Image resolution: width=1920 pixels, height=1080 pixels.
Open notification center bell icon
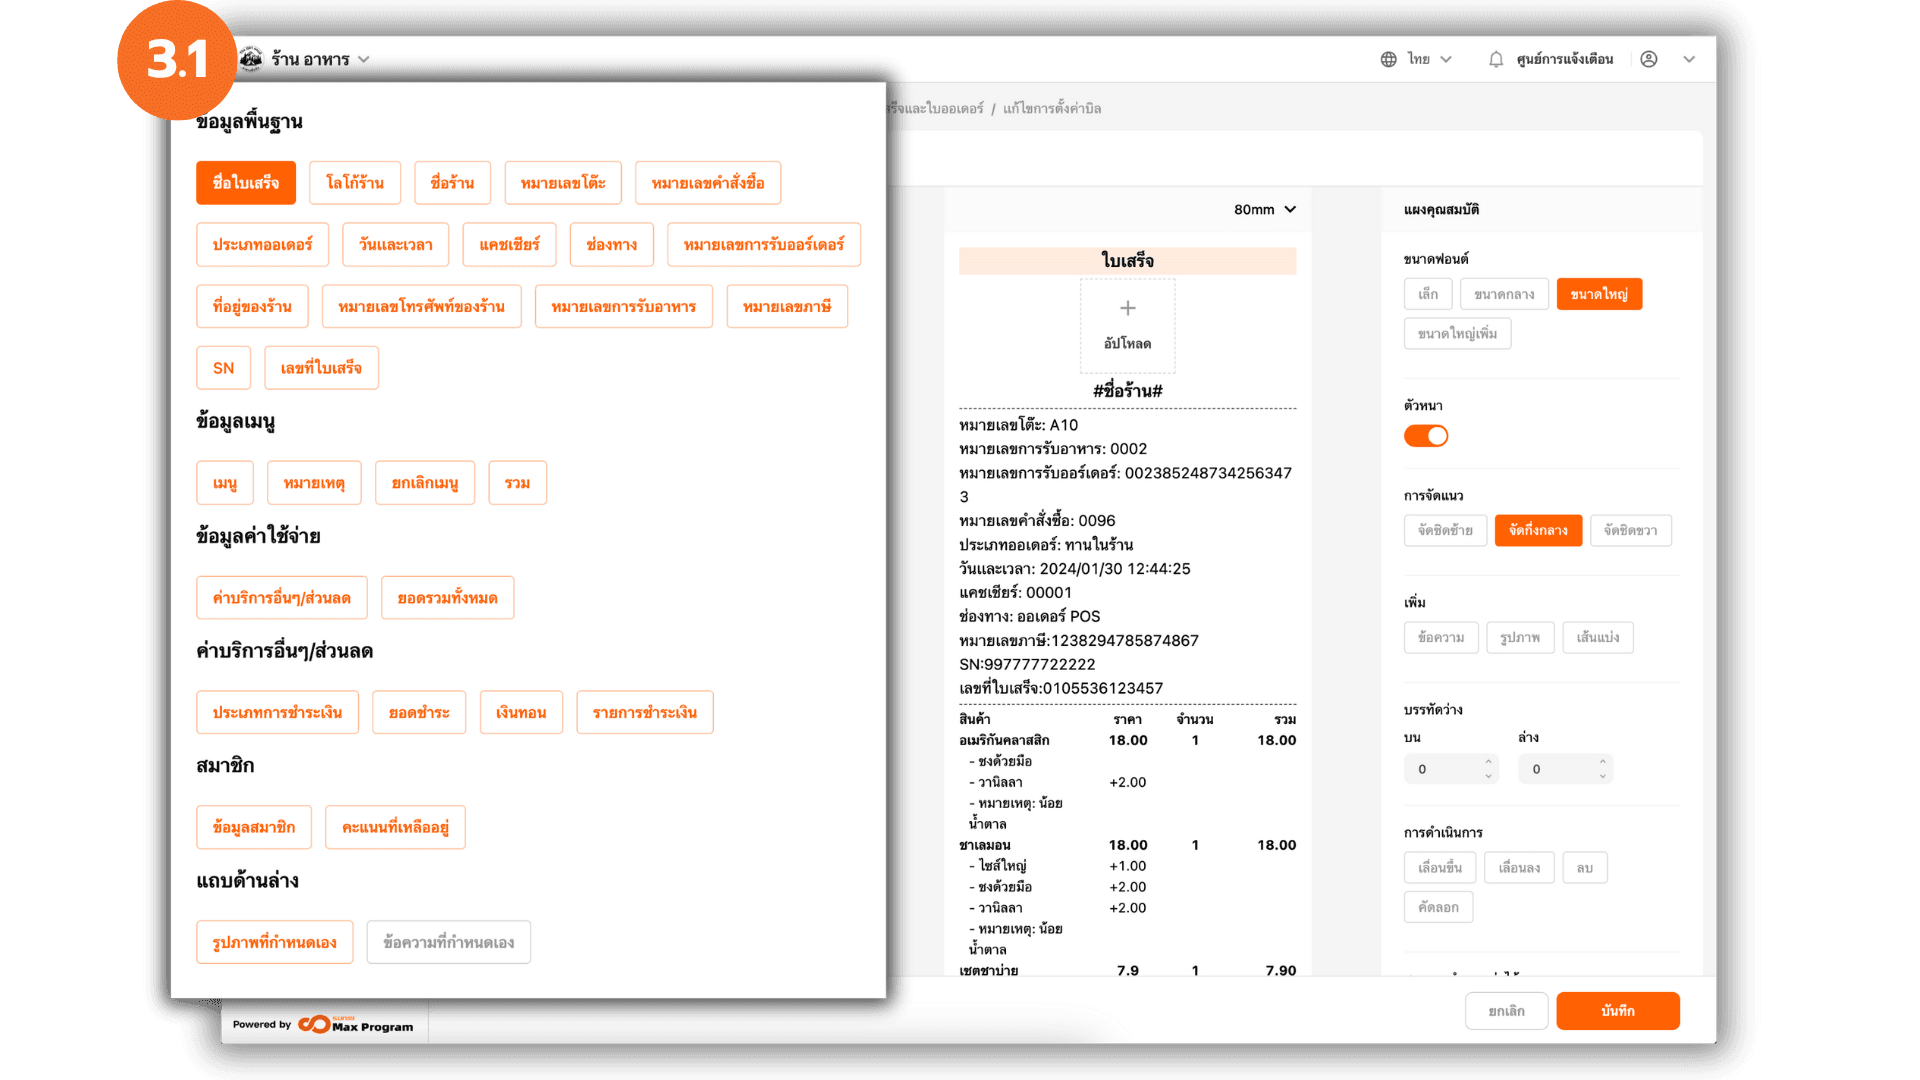tap(1495, 59)
